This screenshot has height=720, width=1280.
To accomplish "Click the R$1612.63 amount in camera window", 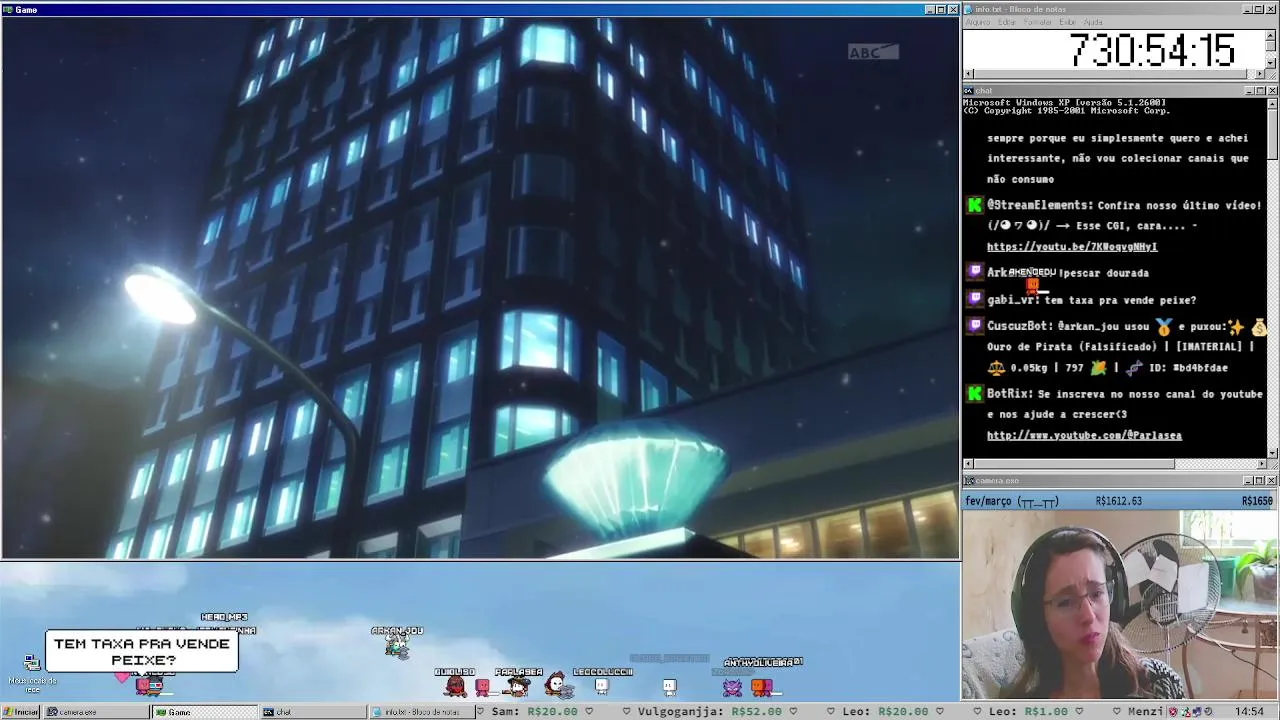I will click(1118, 501).
